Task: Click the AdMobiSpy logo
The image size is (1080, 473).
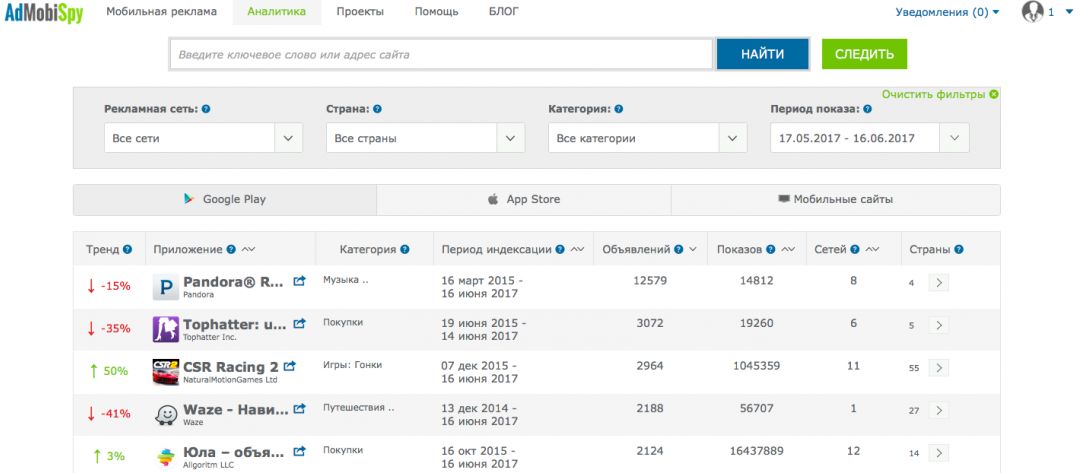Action: pyautogui.click(x=44, y=12)
